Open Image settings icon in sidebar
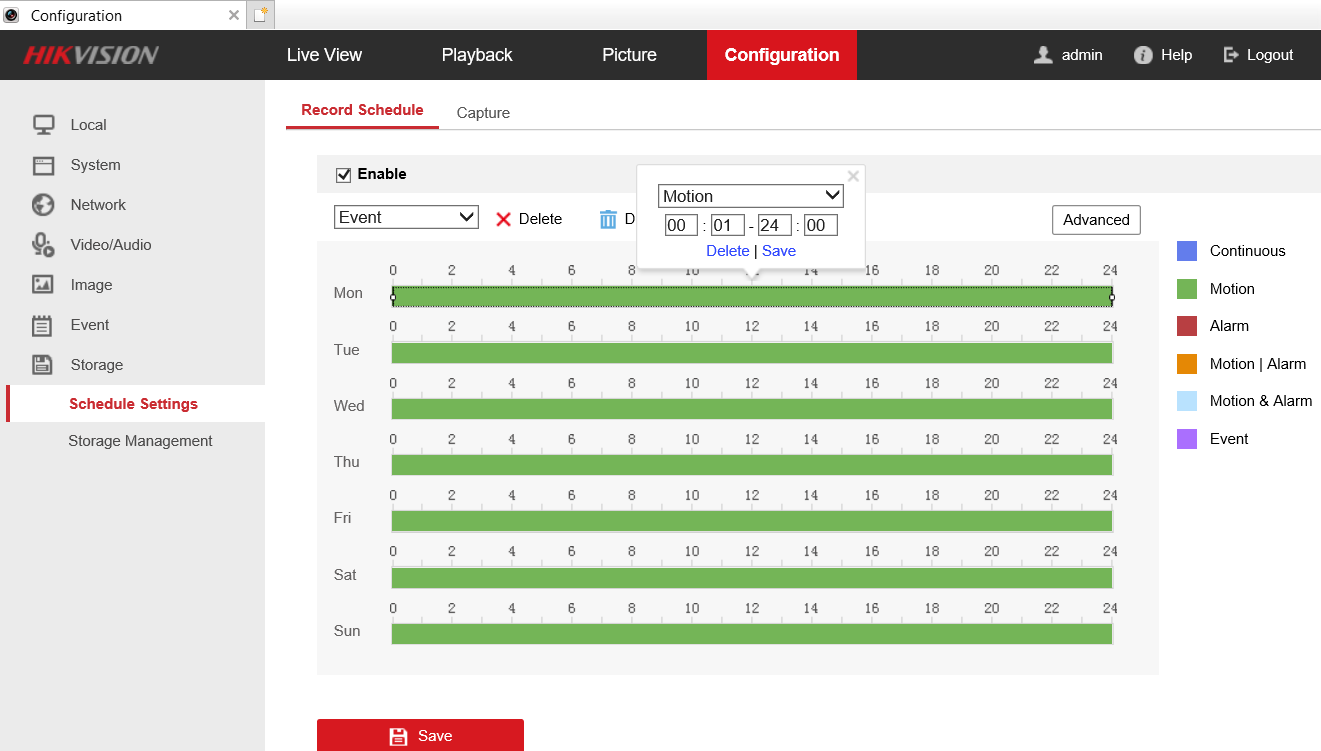The height and width of the screenshot is (751, 1321). [43, 285]
